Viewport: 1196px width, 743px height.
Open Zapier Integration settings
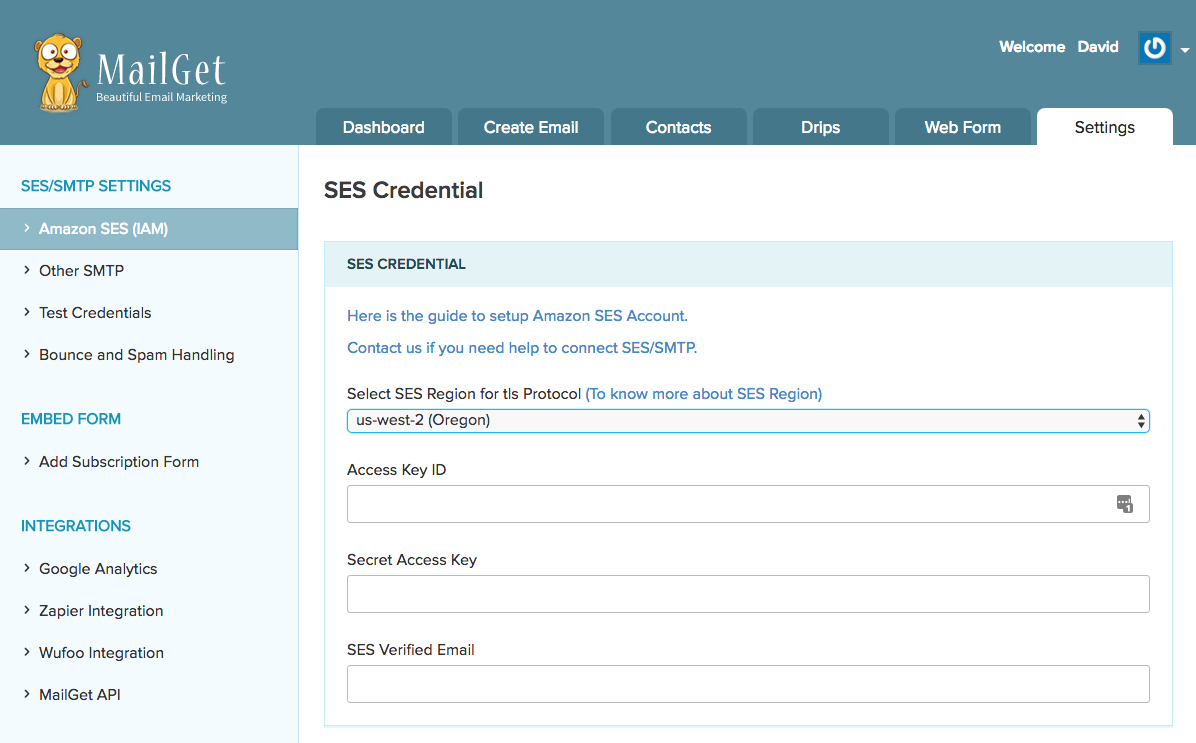coord(100,611)
